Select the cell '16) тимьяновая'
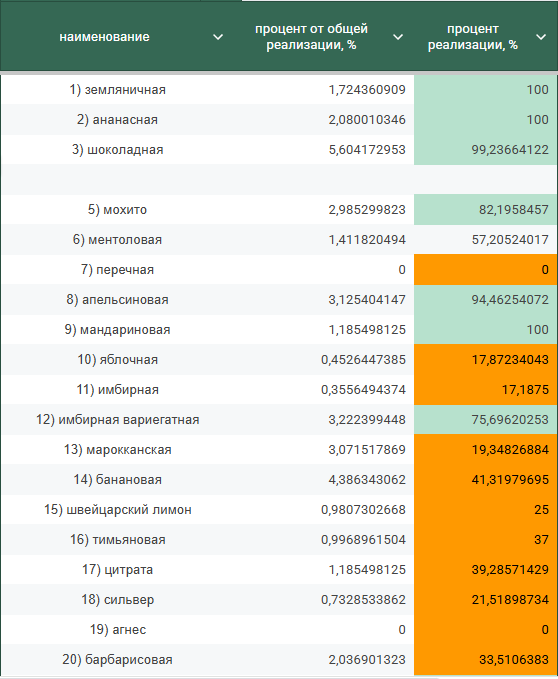558x679 pixels. [117, 540]
